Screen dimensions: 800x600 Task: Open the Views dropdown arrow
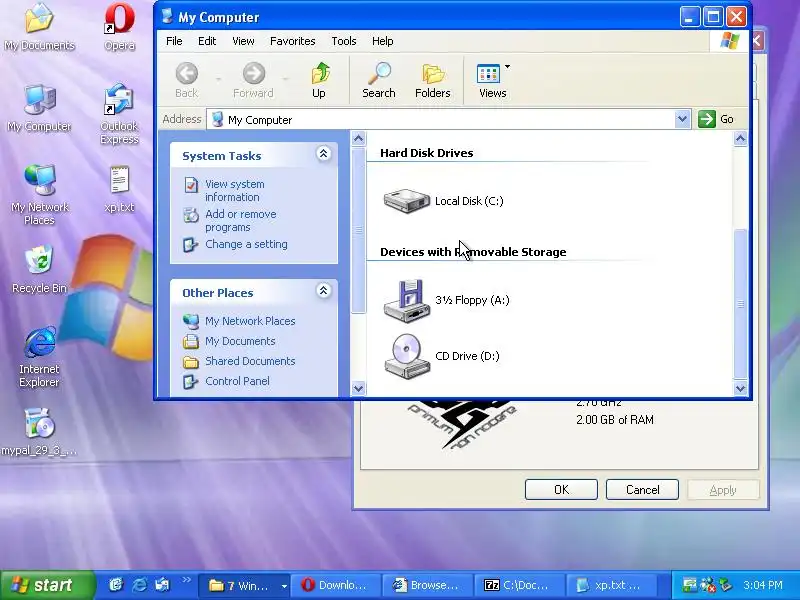tap(507, 67)
